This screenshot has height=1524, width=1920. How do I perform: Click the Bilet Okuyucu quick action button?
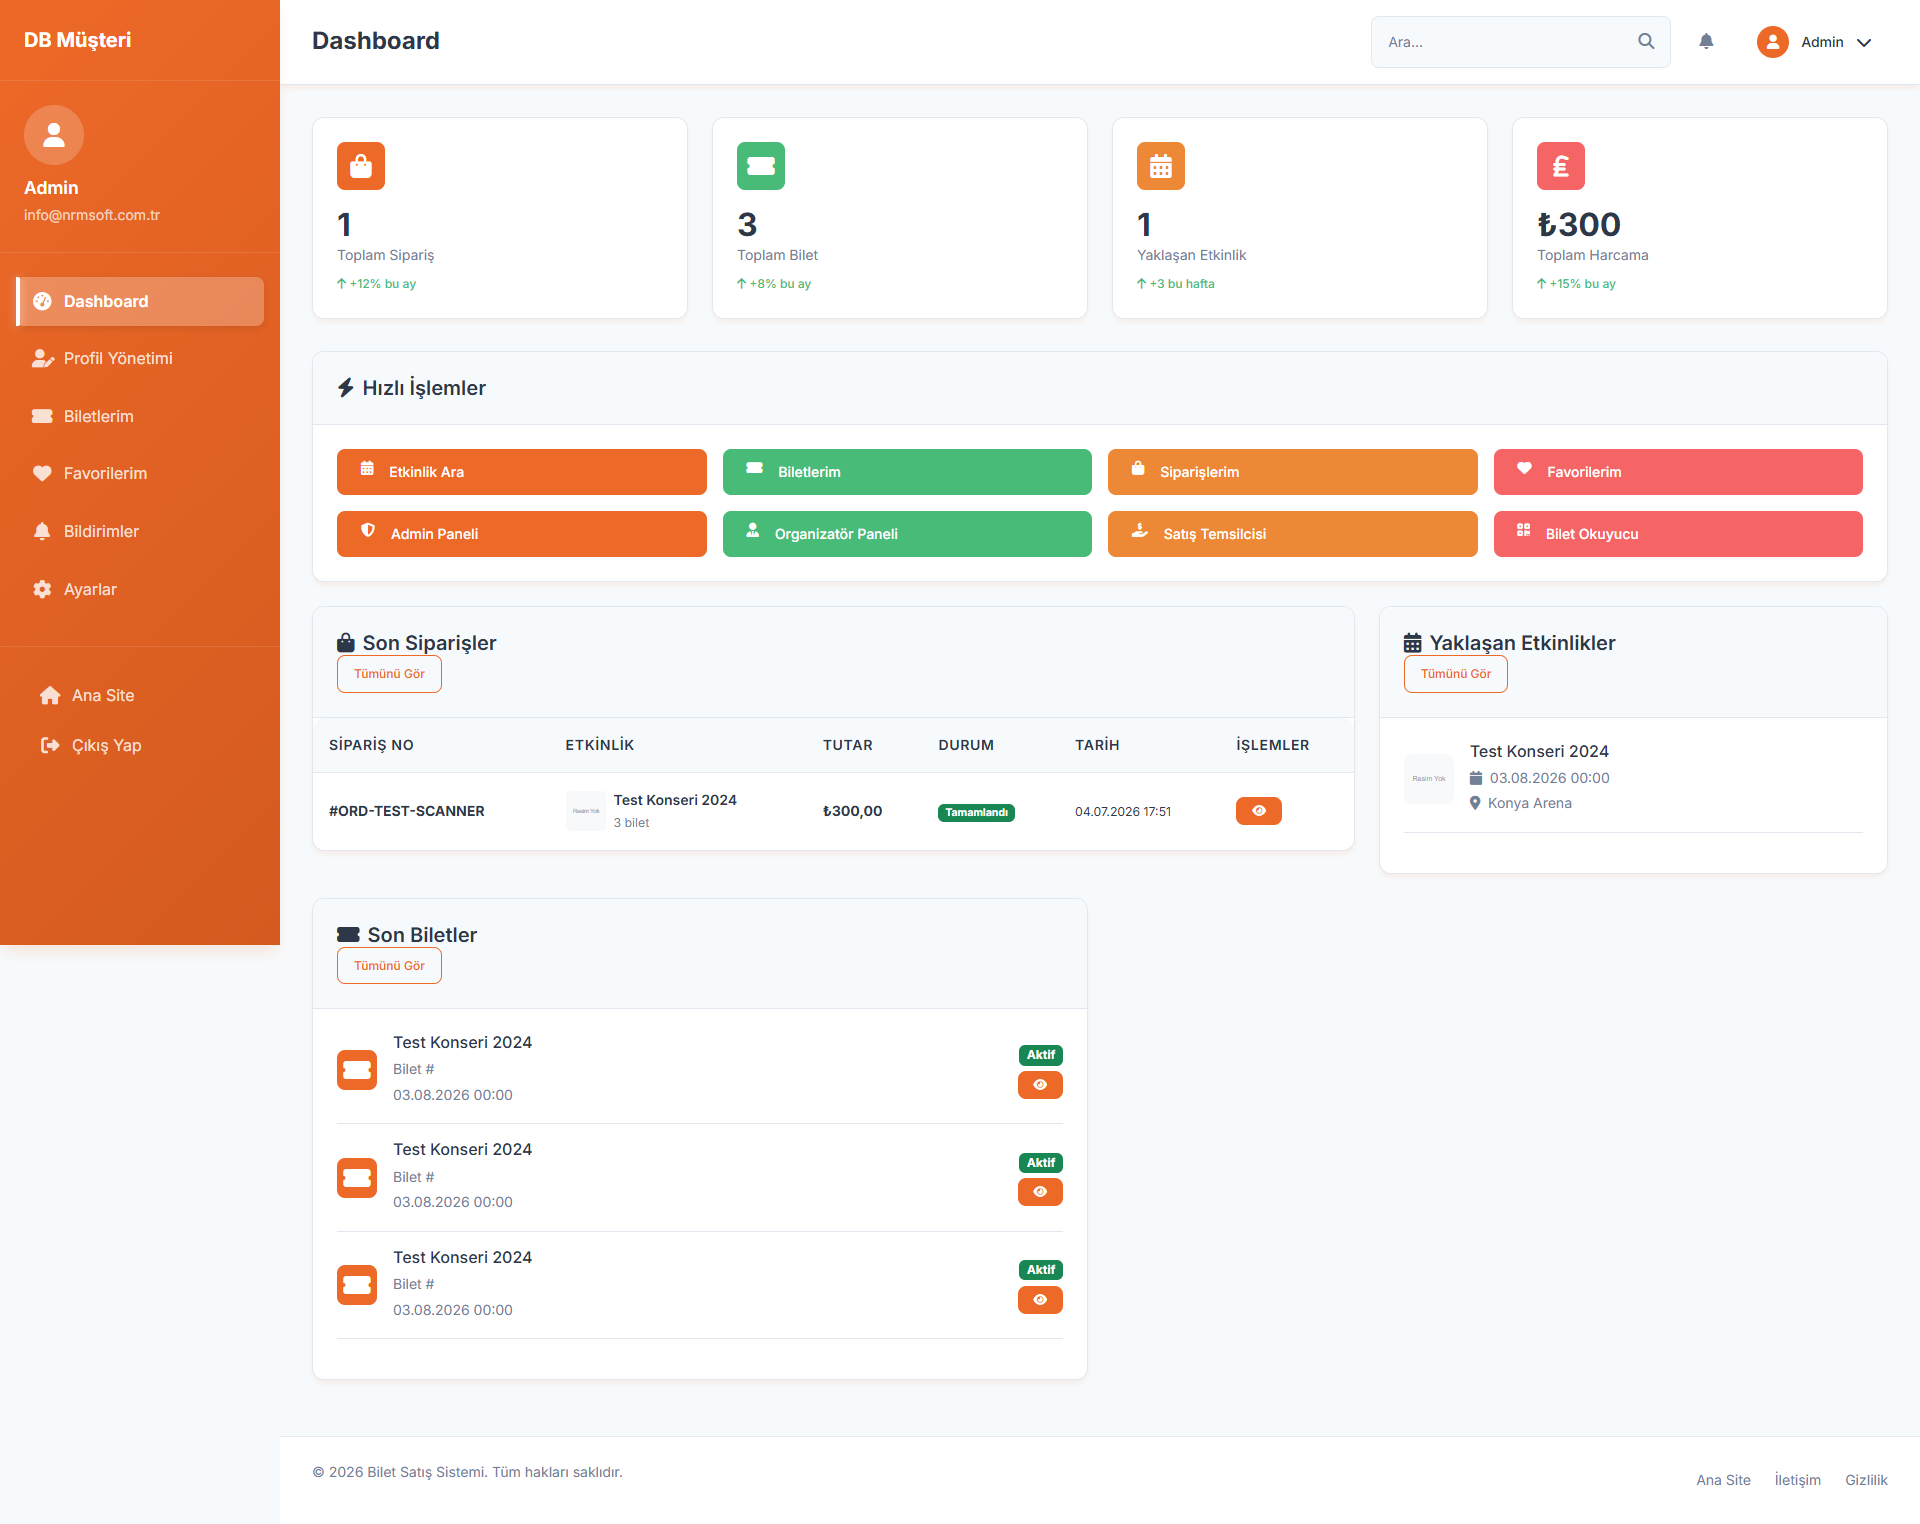1678,534
